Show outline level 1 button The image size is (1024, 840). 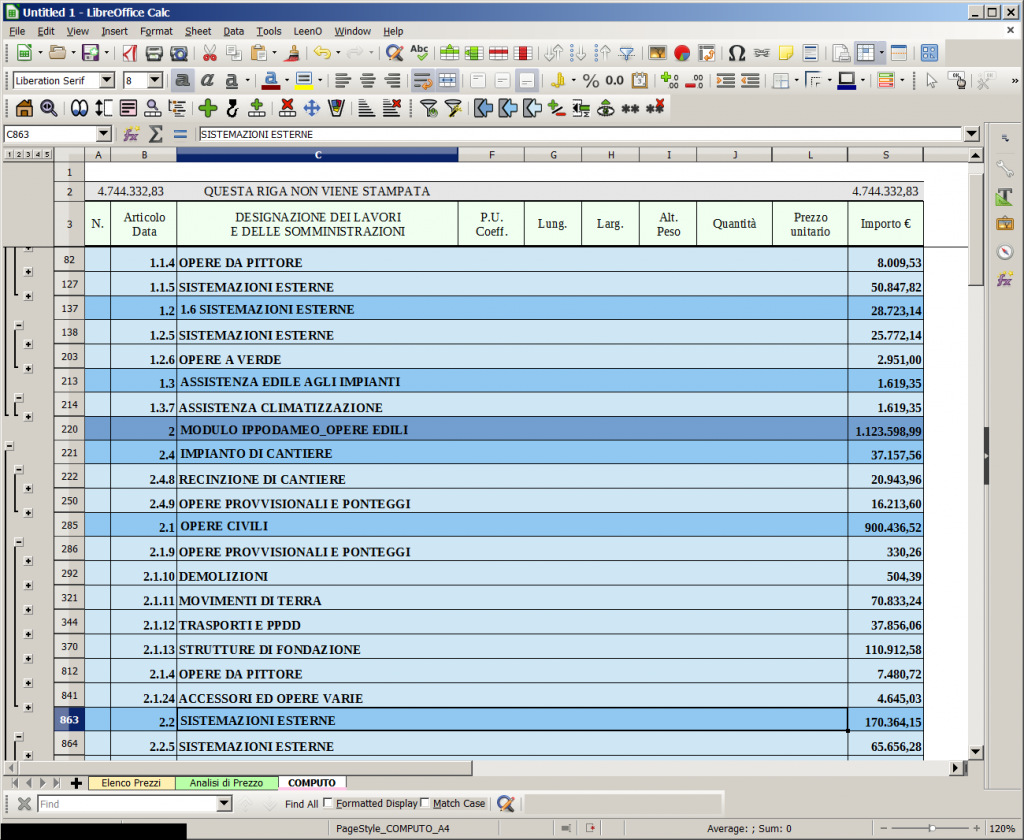coord(9,154)
